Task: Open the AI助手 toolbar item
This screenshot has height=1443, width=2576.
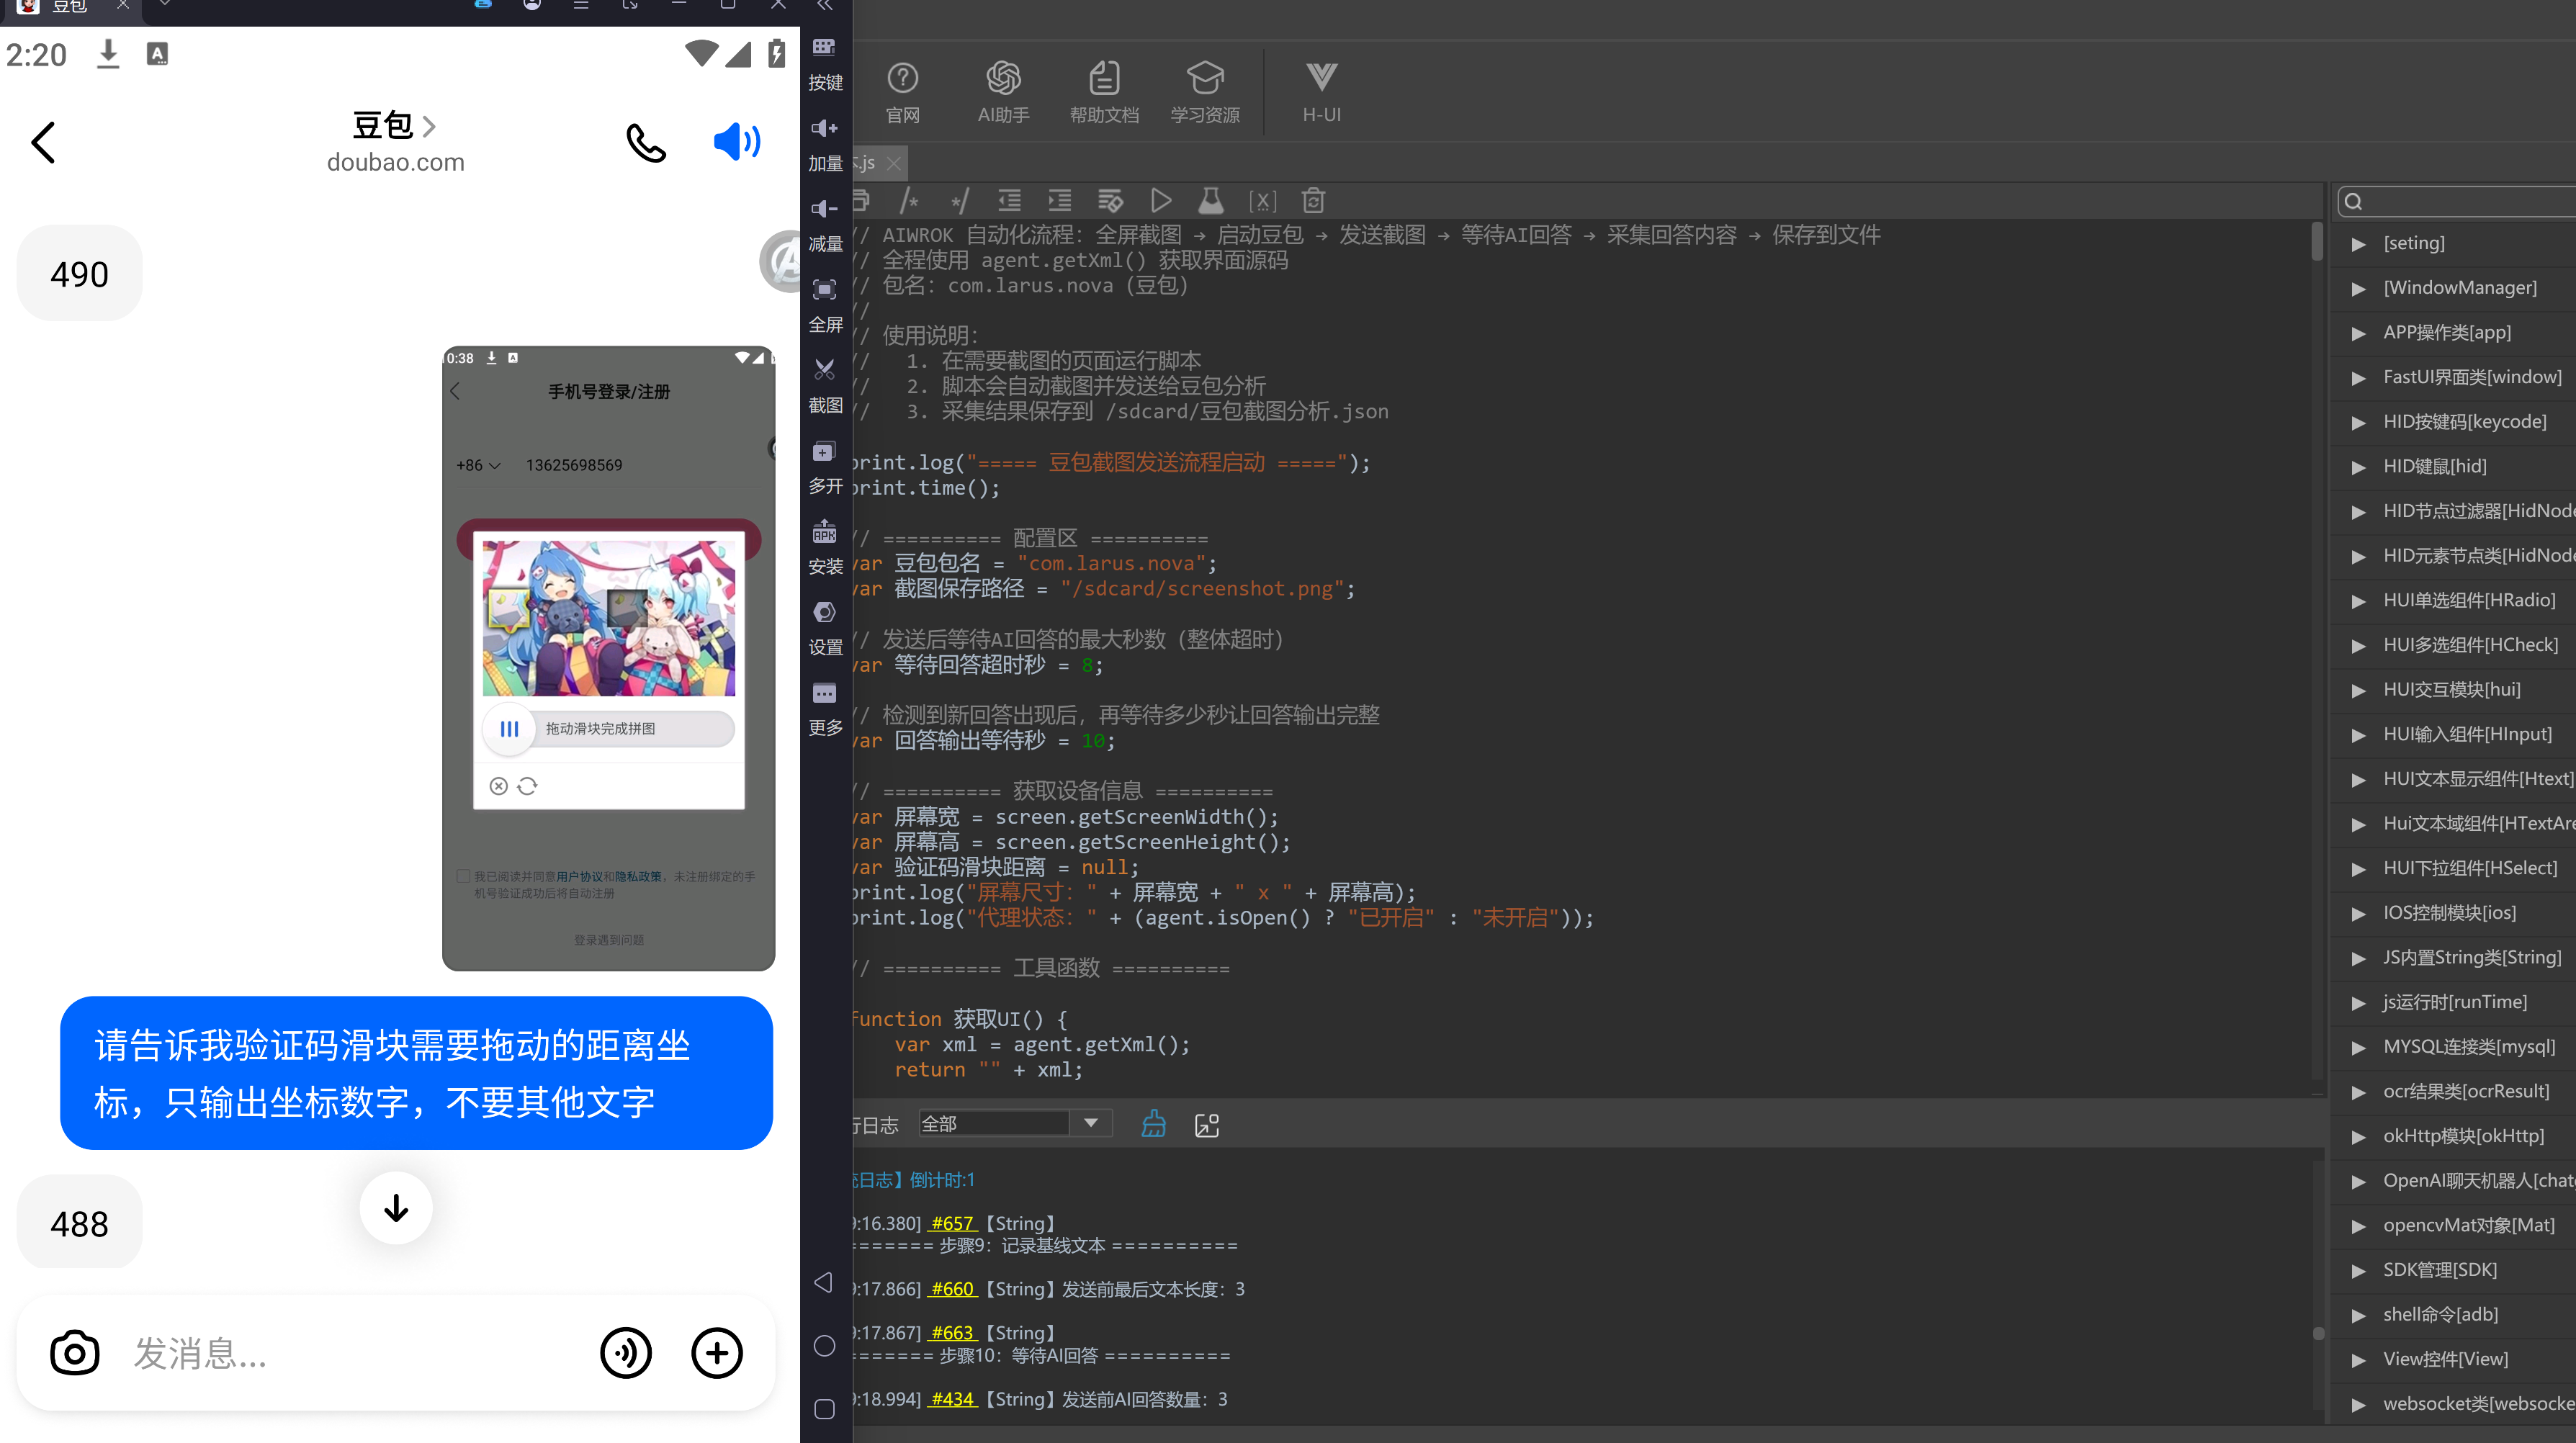Action: tap(1003, 92)
